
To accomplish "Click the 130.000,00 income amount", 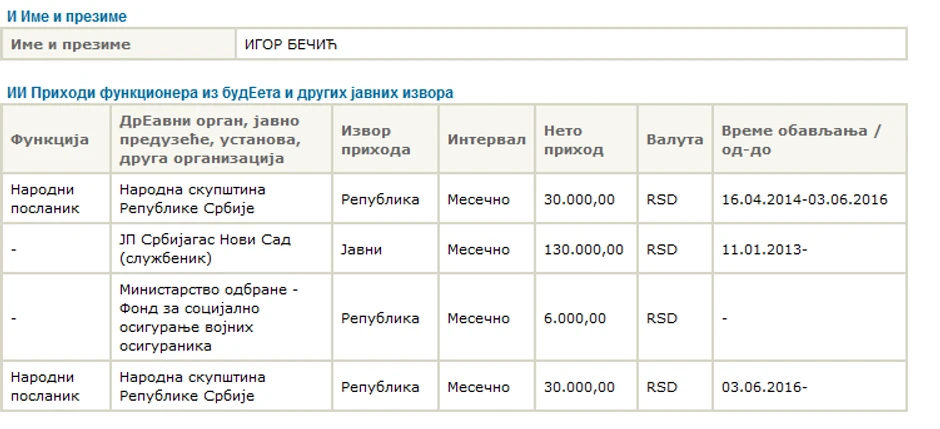I will click(584, 250).
